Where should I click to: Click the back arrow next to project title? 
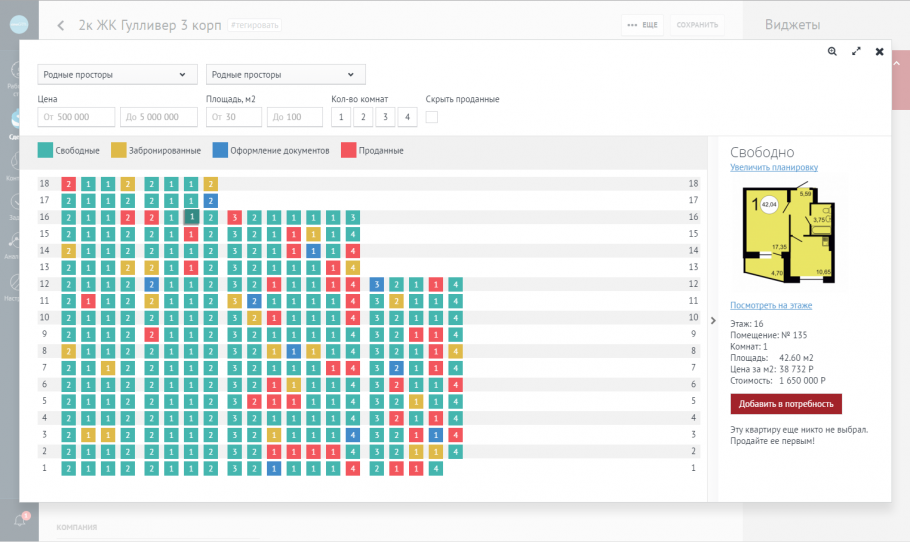[61, 25]
